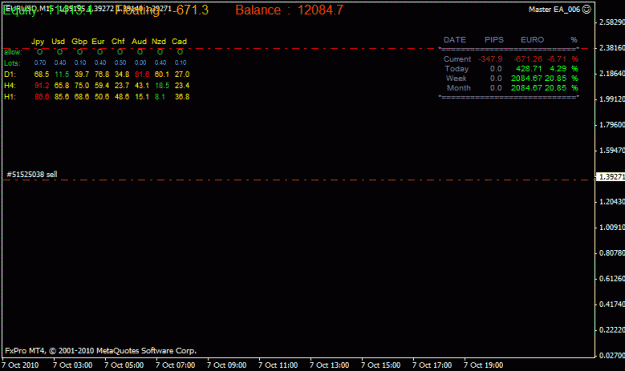This screenshot has height=371, width=625.
Task: Toggle the allow circle under Gbp
Action: coord(80,52)
